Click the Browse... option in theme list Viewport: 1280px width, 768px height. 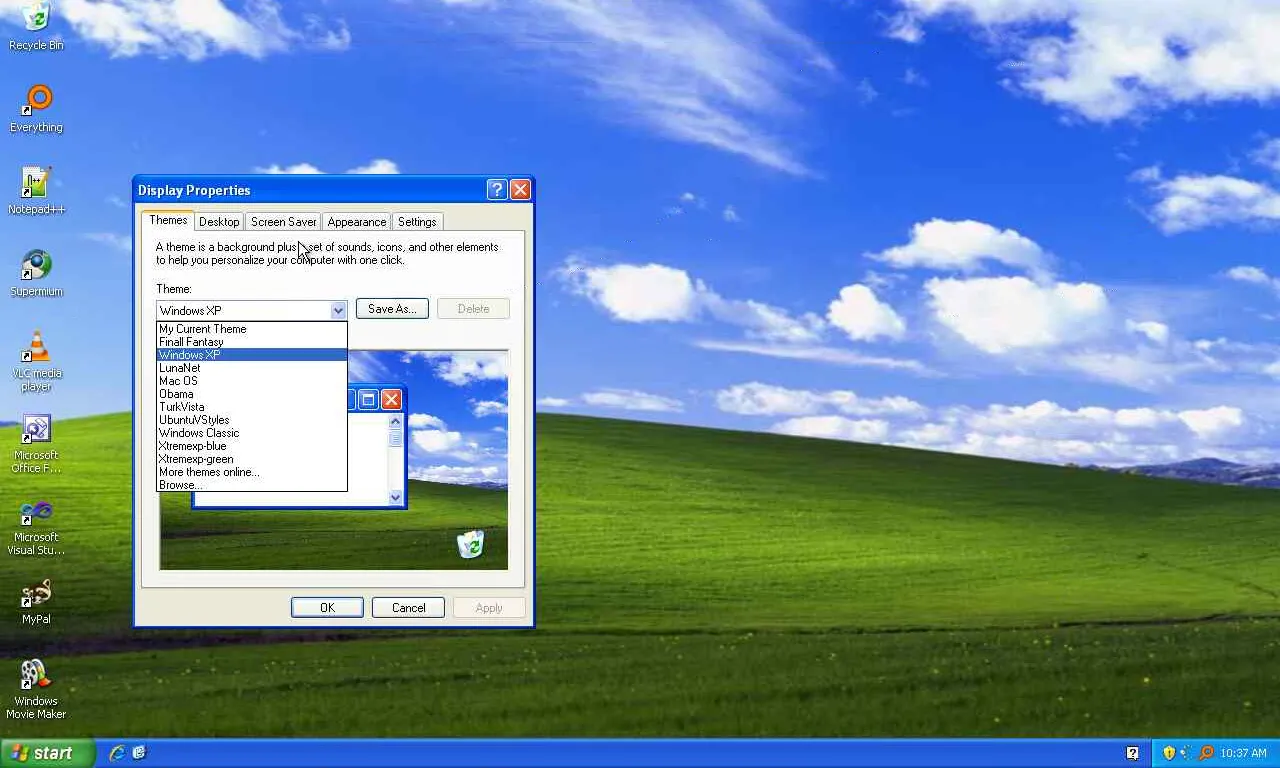click(252, 485)
